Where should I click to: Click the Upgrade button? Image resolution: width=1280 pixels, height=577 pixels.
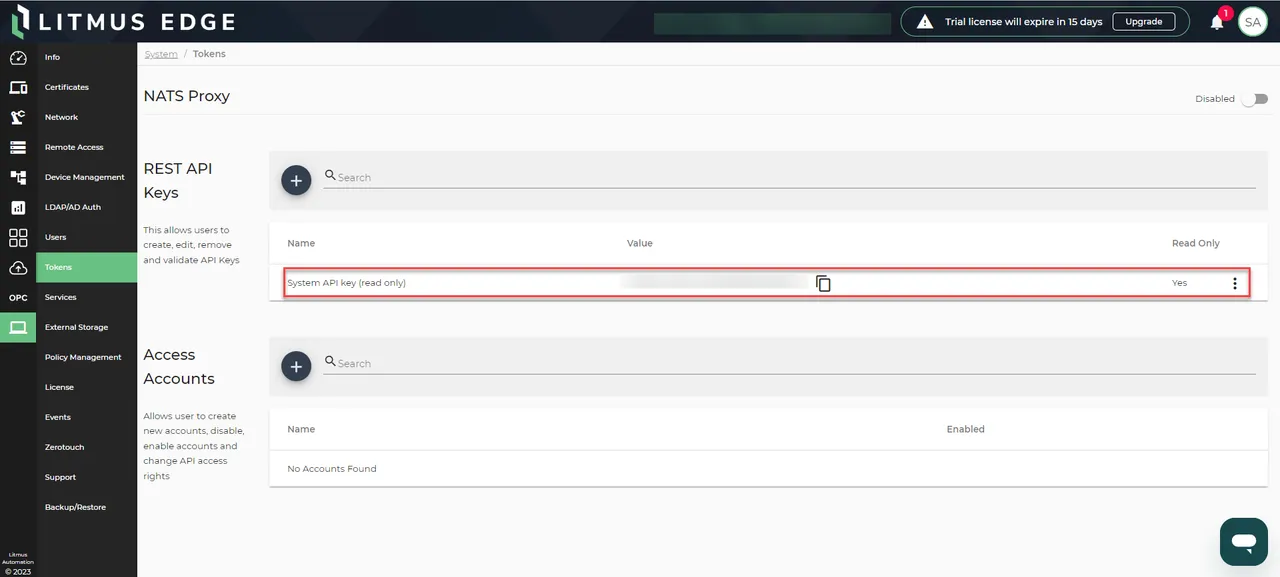coord(1143,21)
